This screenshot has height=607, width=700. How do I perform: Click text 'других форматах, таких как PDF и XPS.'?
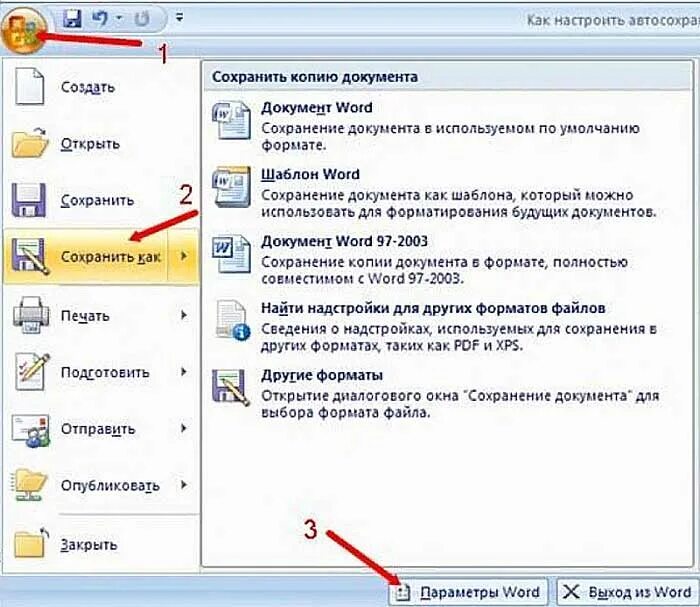(x=392, y=345)
